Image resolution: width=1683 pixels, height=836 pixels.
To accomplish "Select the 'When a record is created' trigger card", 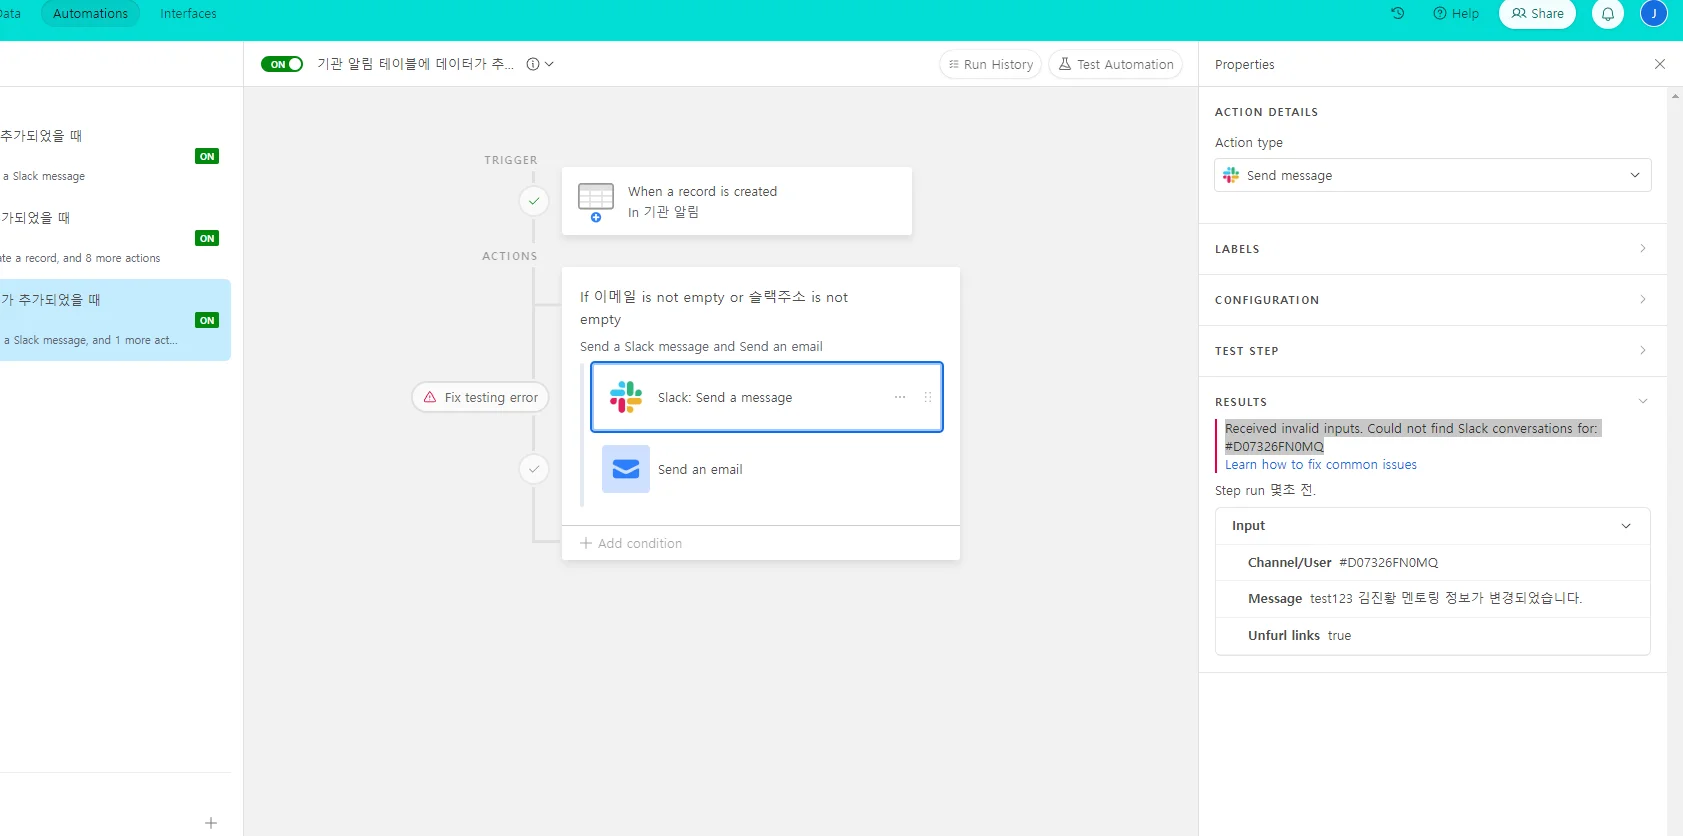I will (737, 201).
